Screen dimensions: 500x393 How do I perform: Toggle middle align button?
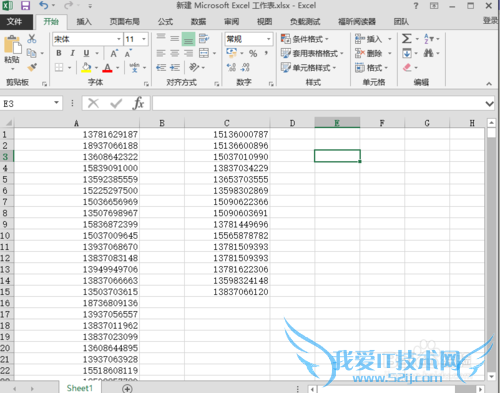click(x=175, y=39)
